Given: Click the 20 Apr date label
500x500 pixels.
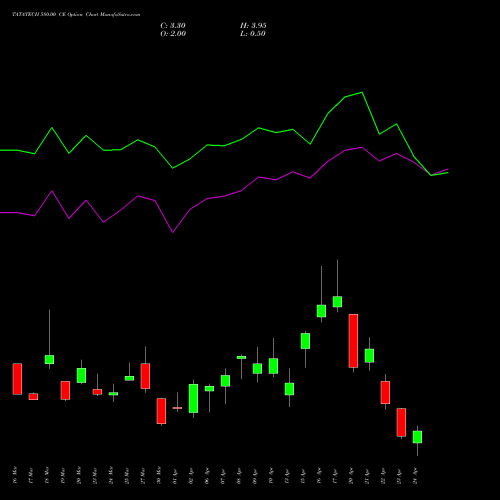Looking at the screenshot, I should tap(350, 476).
